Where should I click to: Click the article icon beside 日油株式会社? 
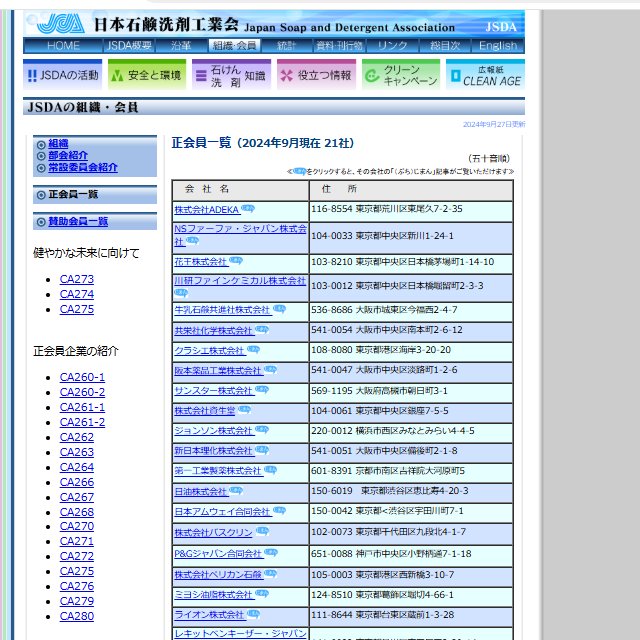[236, 490]
